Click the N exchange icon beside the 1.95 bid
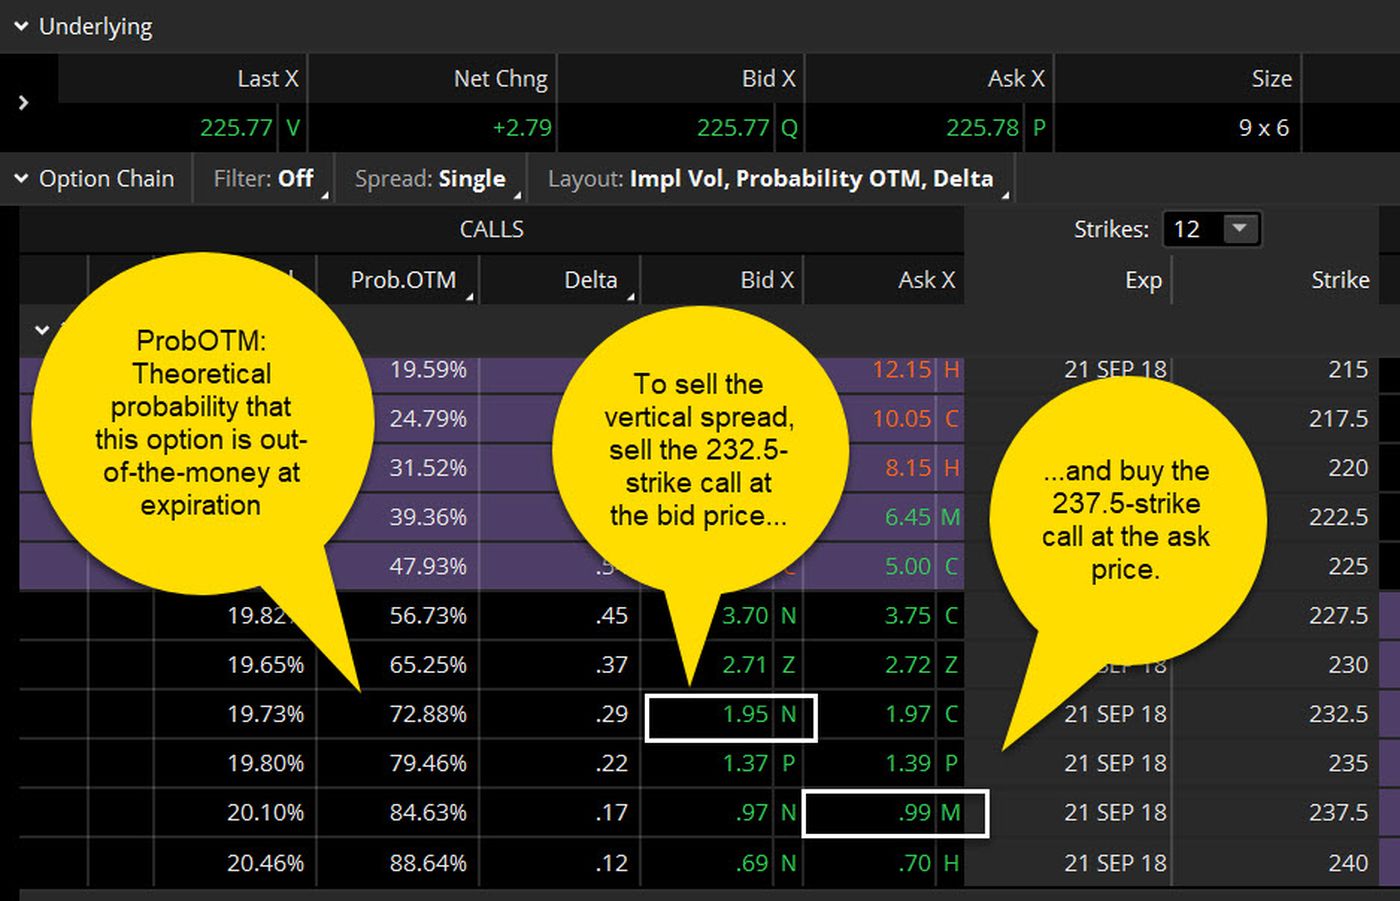 click(787, 714)
